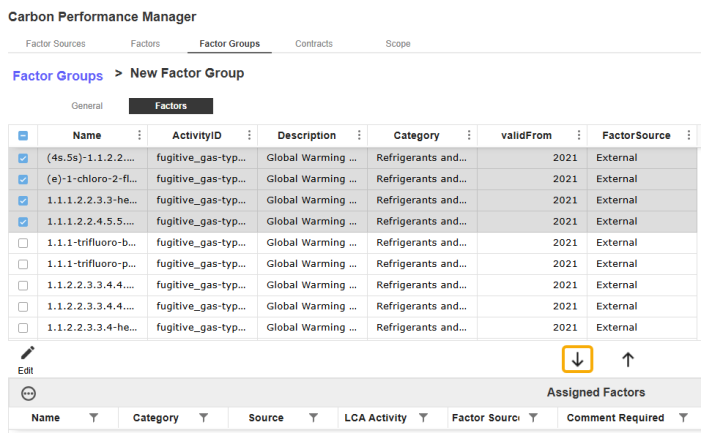Filter the Comment Required column
Viewport: 701px width, 433px height.
(x=683, y=418)
